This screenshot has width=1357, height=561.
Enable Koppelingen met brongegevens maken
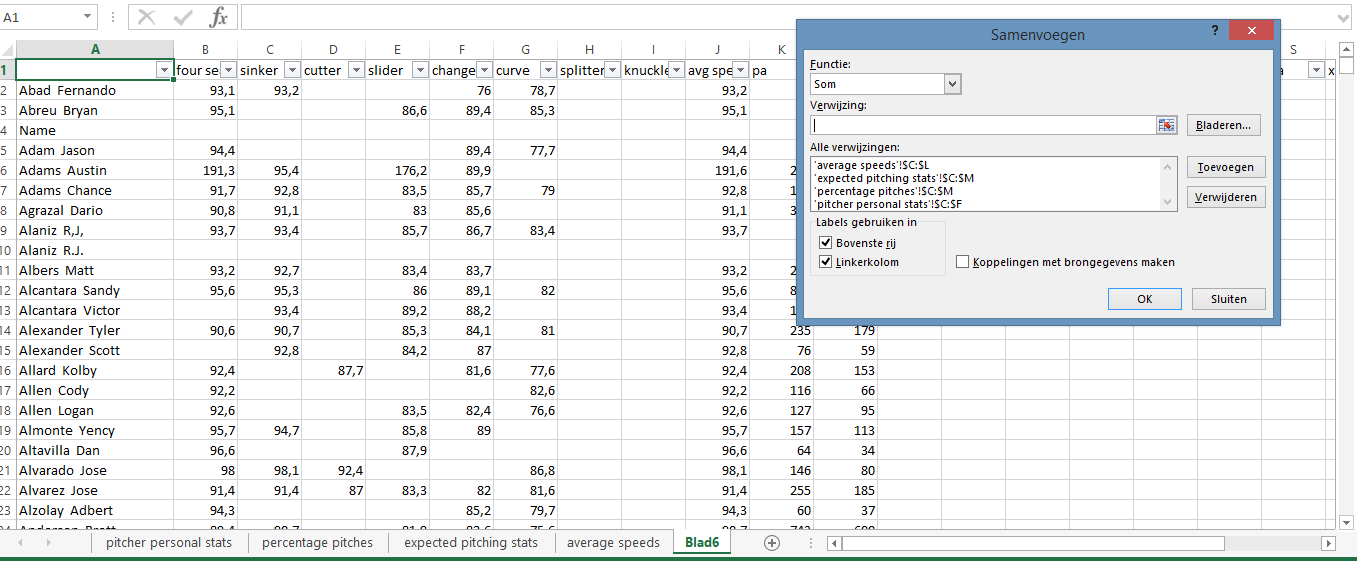(x=963, y=262)
